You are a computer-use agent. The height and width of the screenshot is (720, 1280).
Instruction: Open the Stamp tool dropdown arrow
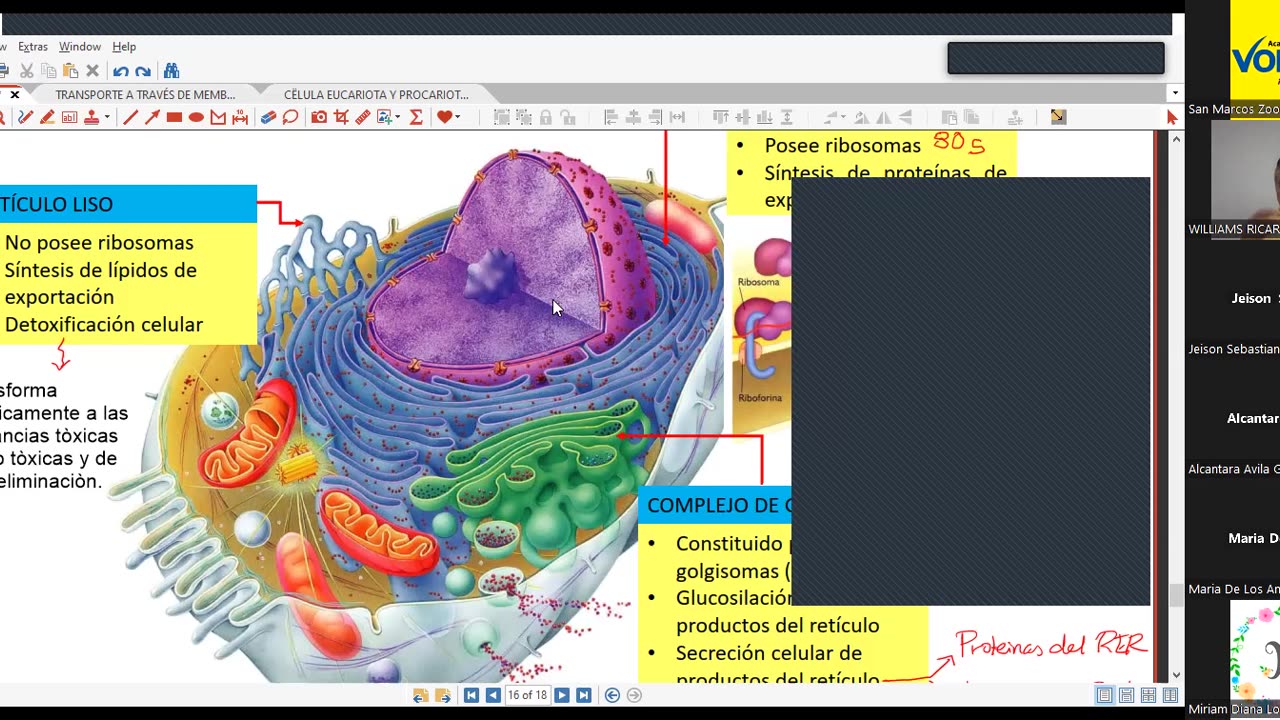tap(107, 117)
